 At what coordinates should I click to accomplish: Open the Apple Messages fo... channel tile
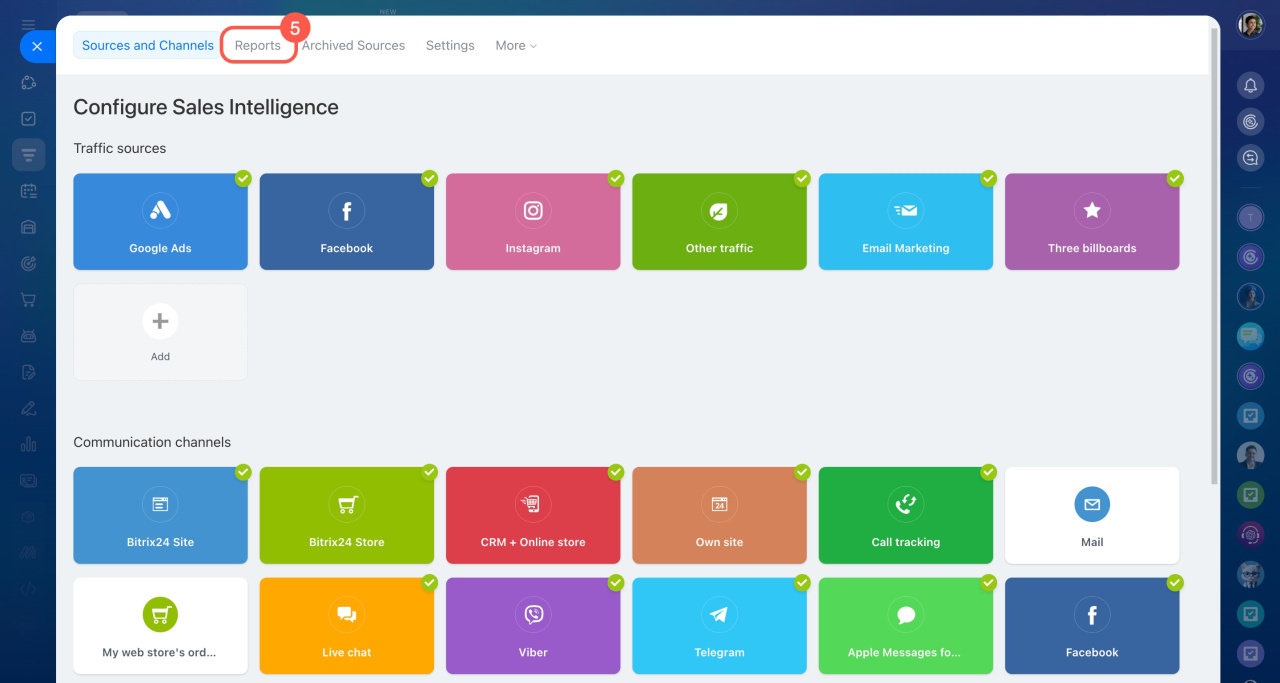[x=906, y=625]
